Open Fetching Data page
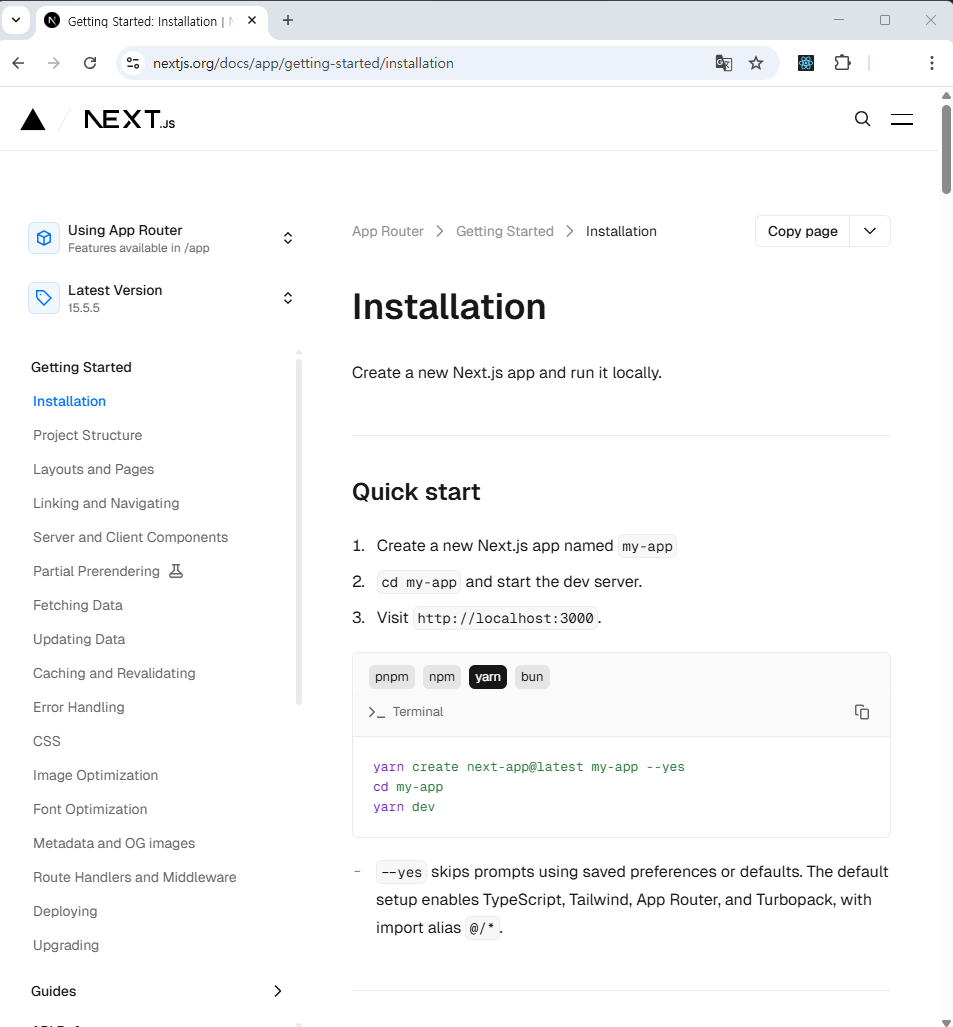 [x=78, y=605]
